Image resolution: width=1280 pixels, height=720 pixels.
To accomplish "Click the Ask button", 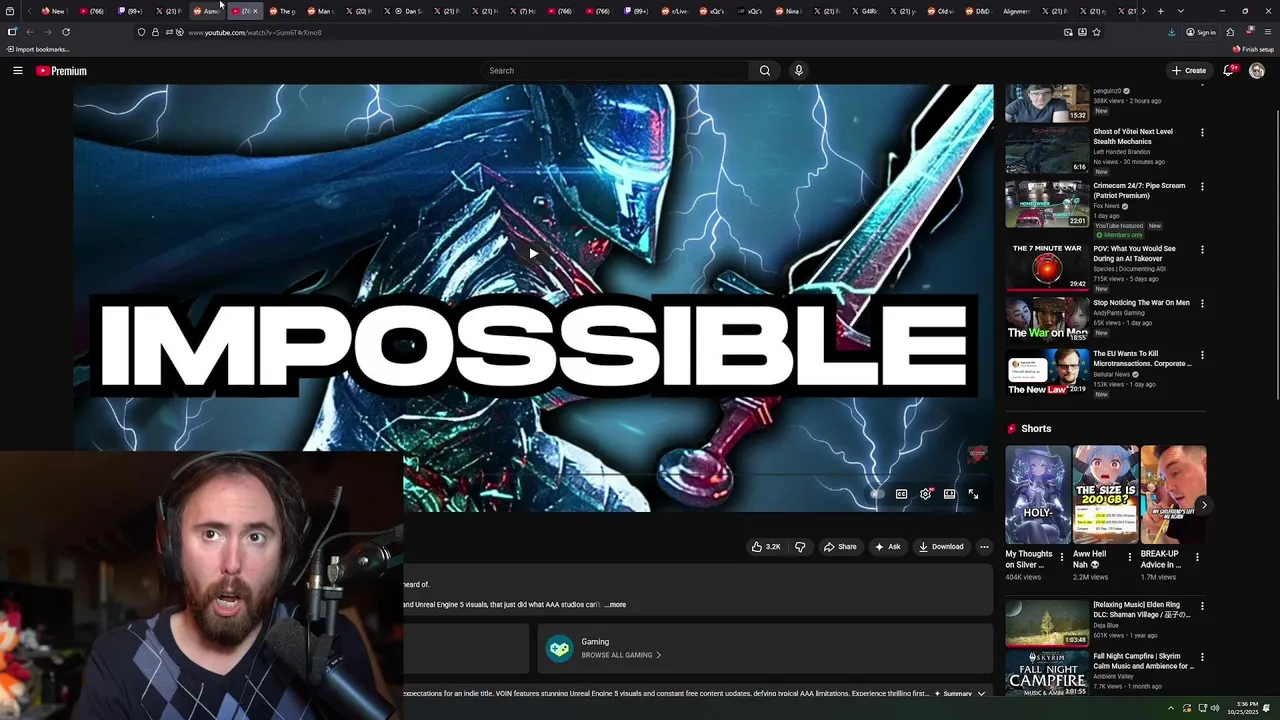I will pyautogui.click(x=887, y=547).
